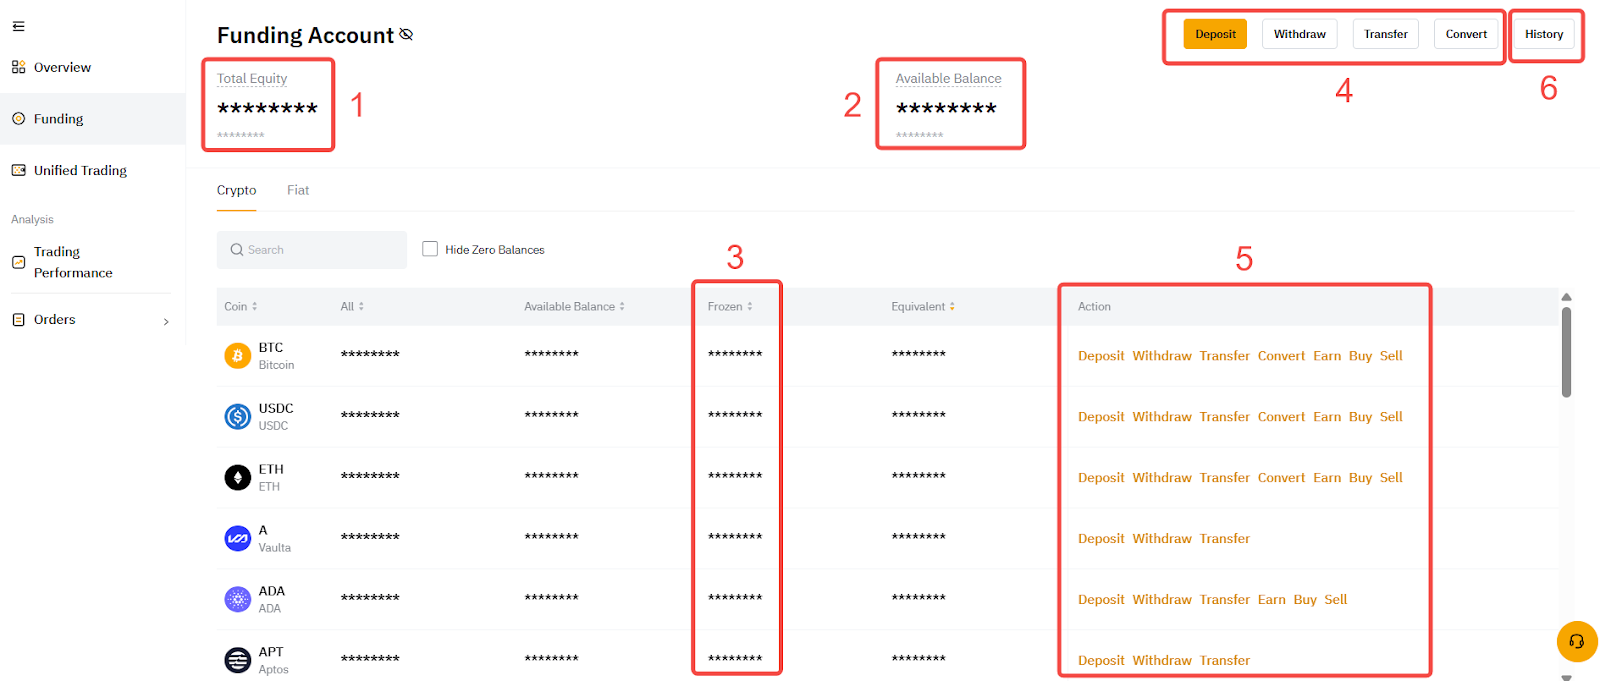
Task: Open Unified Trading in the sidebar
Action: coord(80,171)
